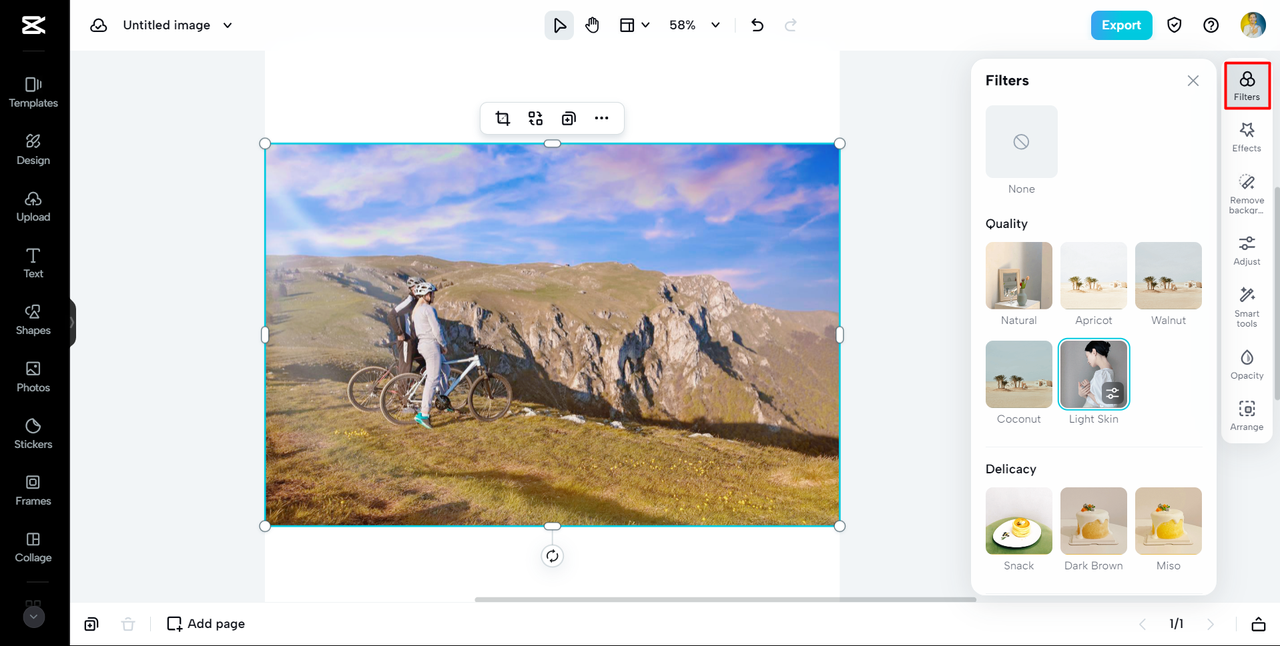Image resolution: width=1280 pixels, height=646 pixels.
Task: Go to the previous page arrow
Action: click(x=1142, y=624)
